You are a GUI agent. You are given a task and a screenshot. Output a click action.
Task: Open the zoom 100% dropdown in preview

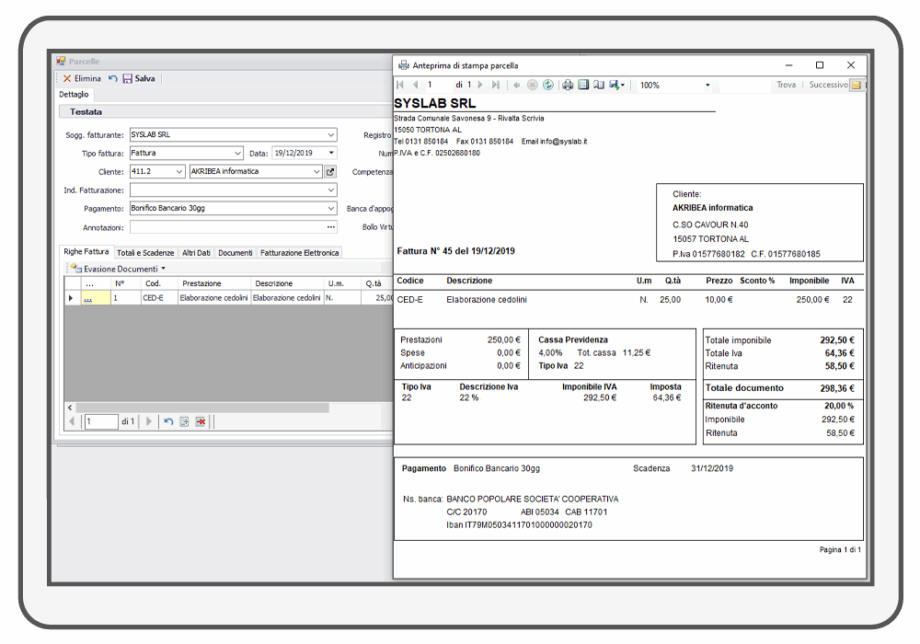point(708,86)
